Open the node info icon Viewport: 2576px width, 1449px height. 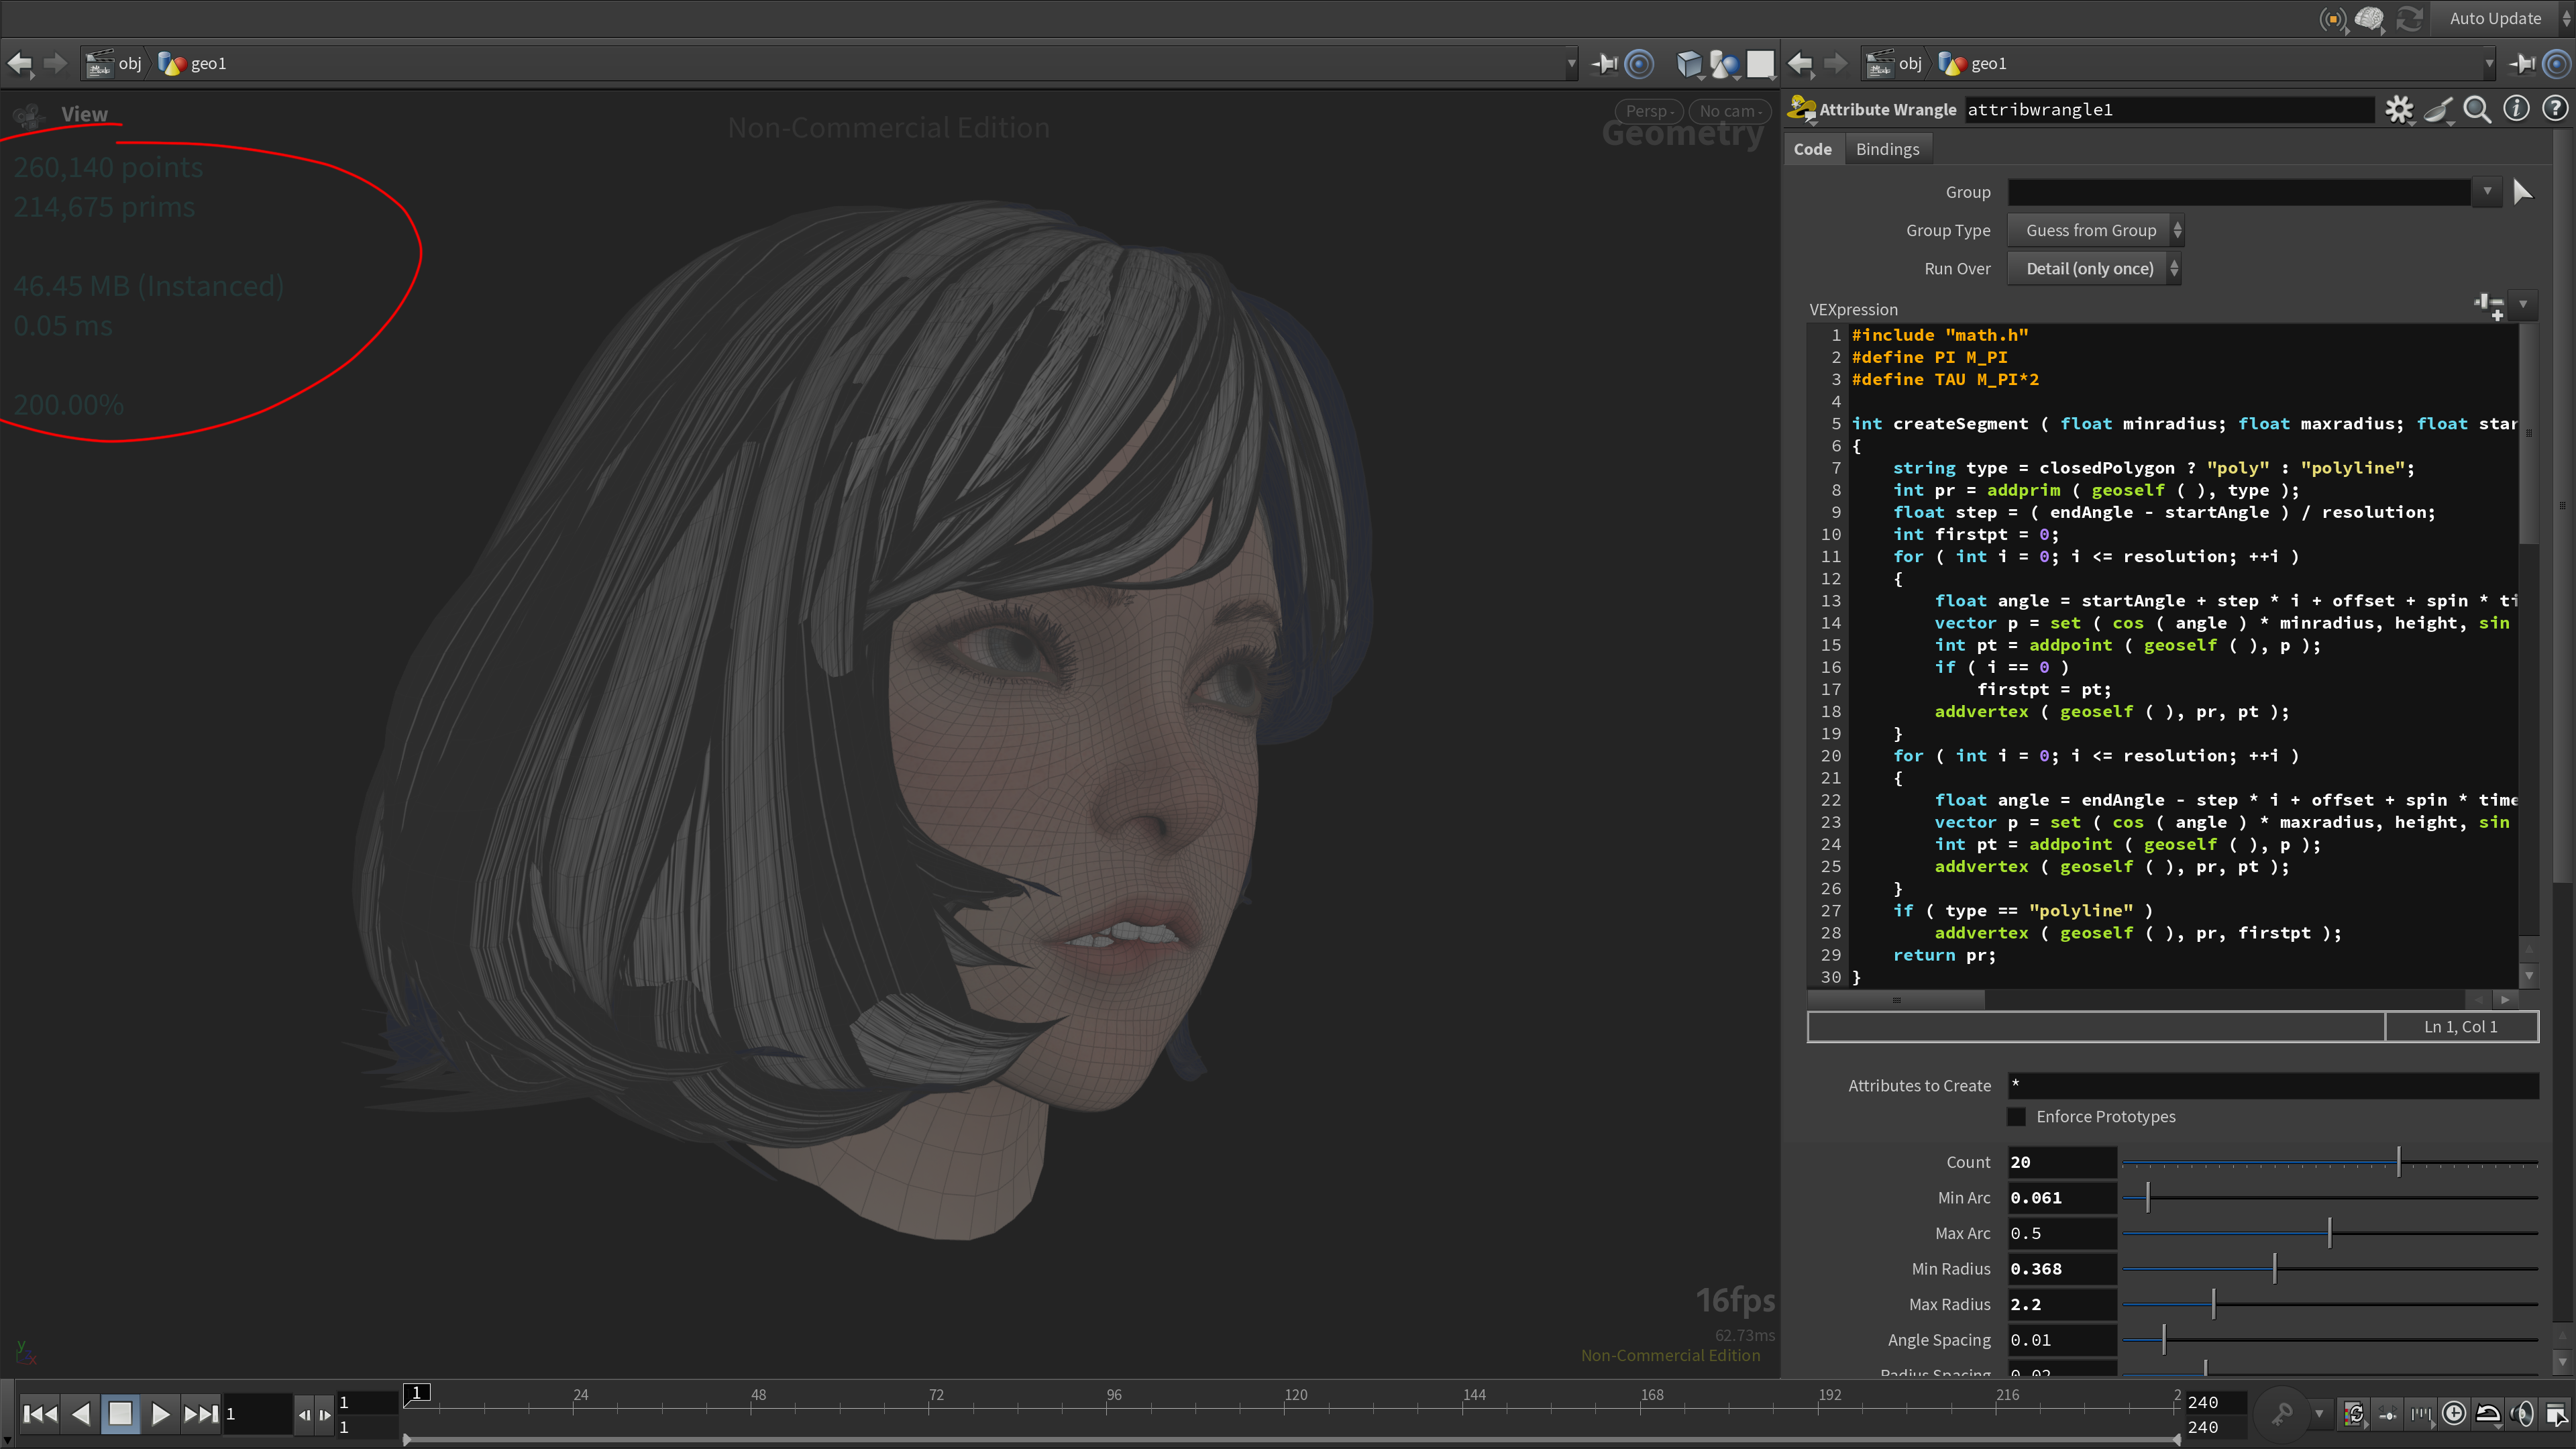pyautogui.click(x=2516, y=109)
